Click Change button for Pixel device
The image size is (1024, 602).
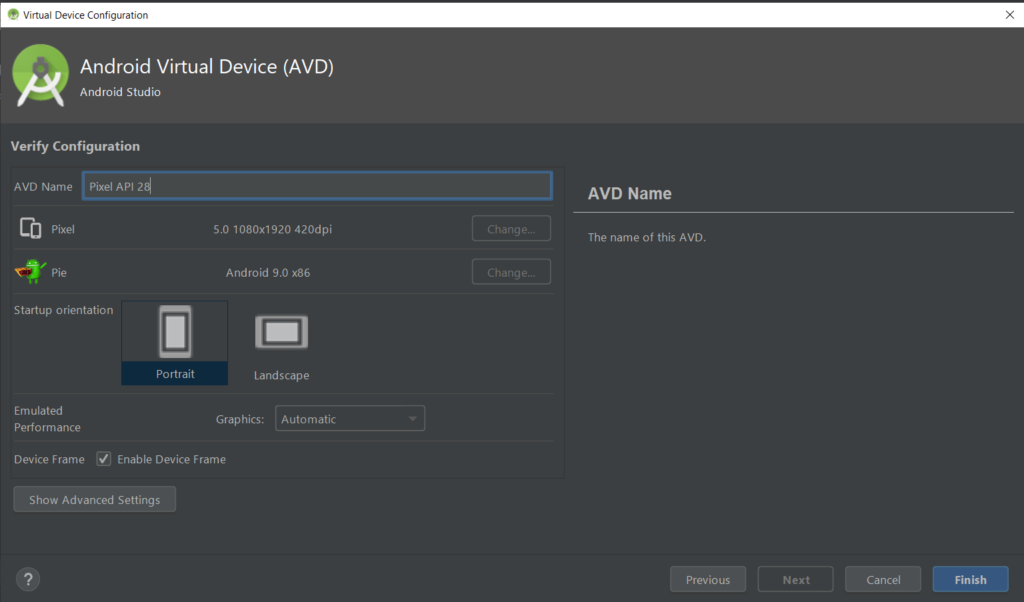511,229
